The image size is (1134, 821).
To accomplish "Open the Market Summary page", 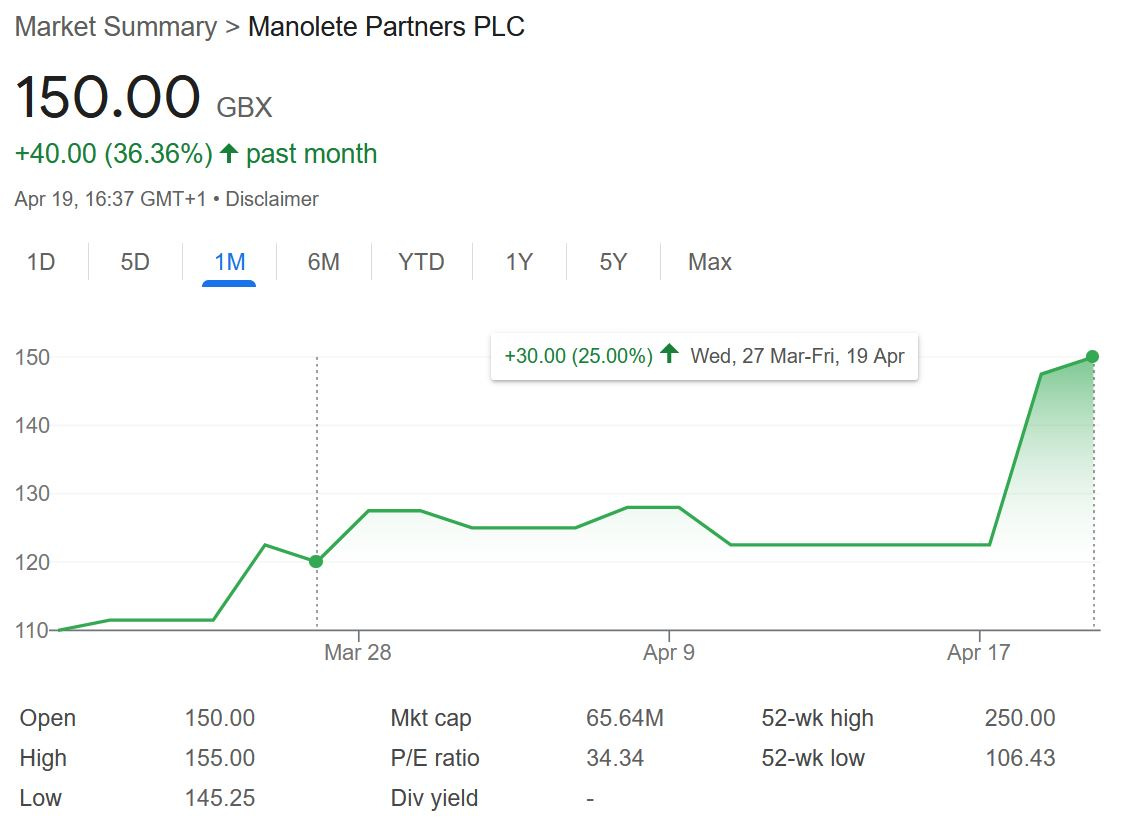I will (114, 27).
